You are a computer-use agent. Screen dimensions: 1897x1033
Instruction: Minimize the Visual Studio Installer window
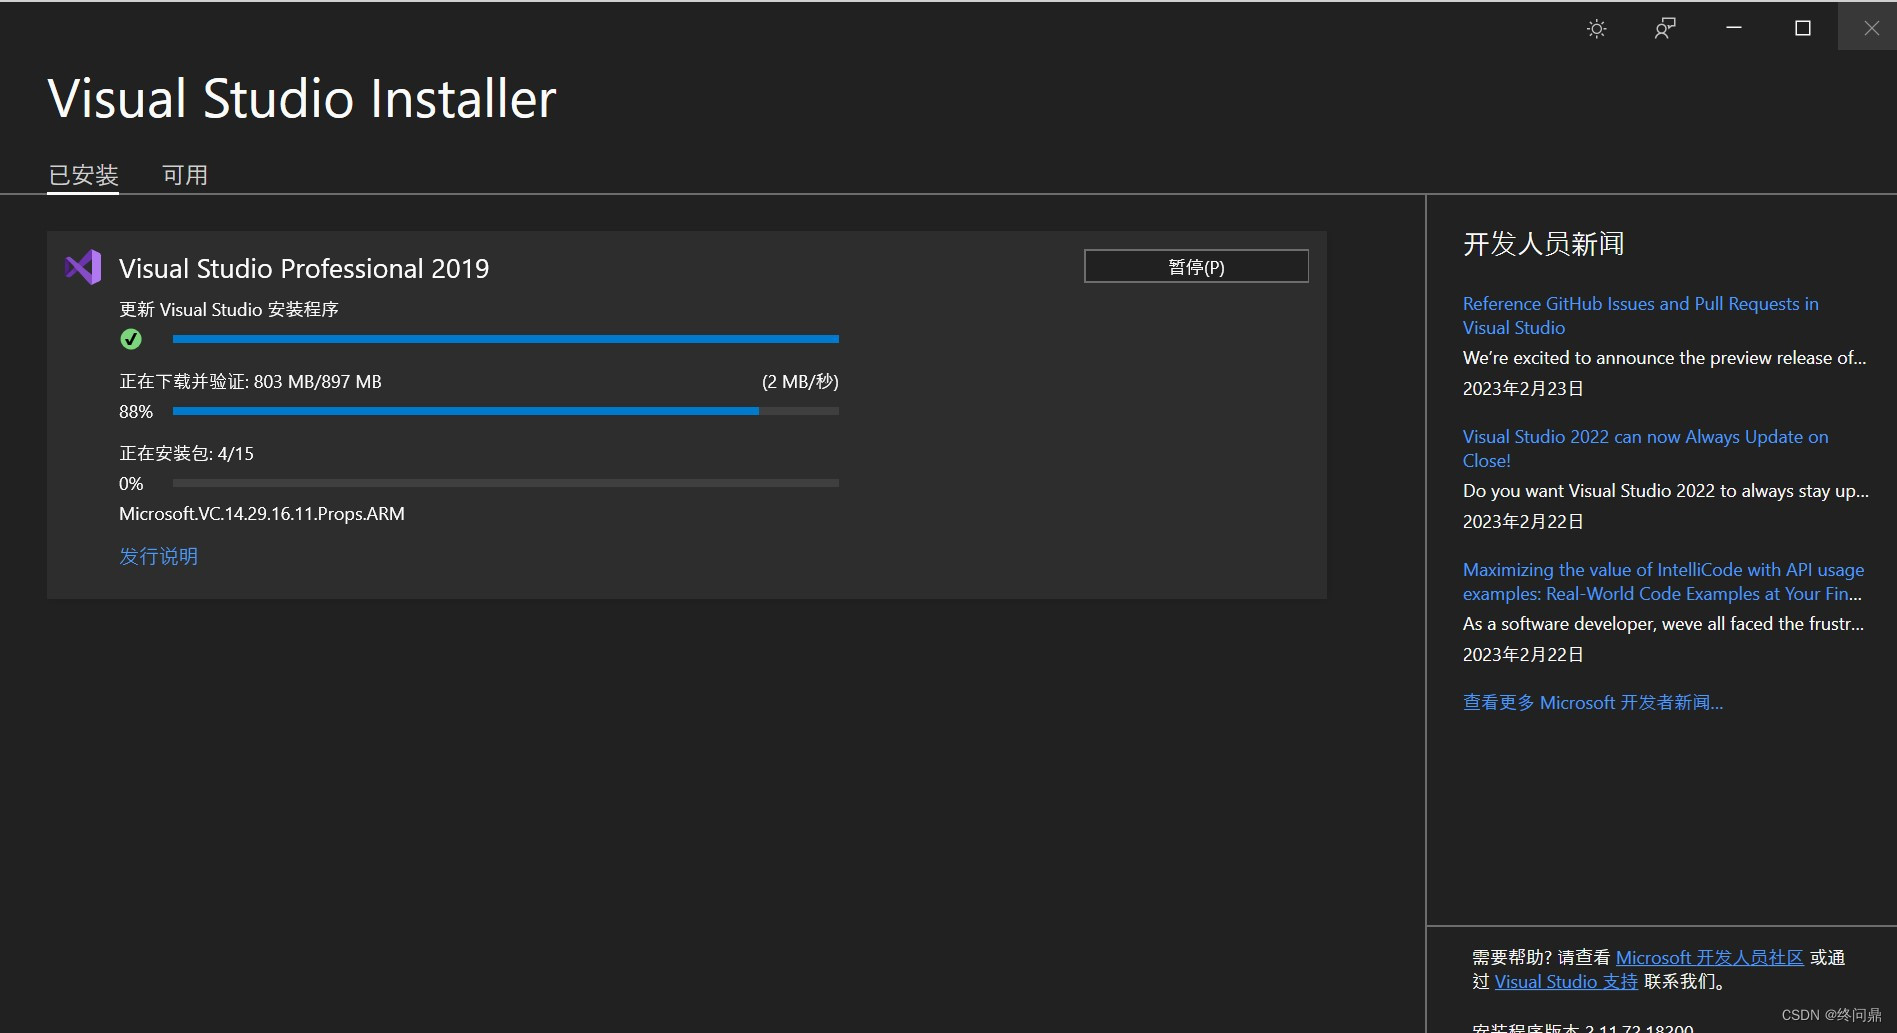tap(1734, 28)
